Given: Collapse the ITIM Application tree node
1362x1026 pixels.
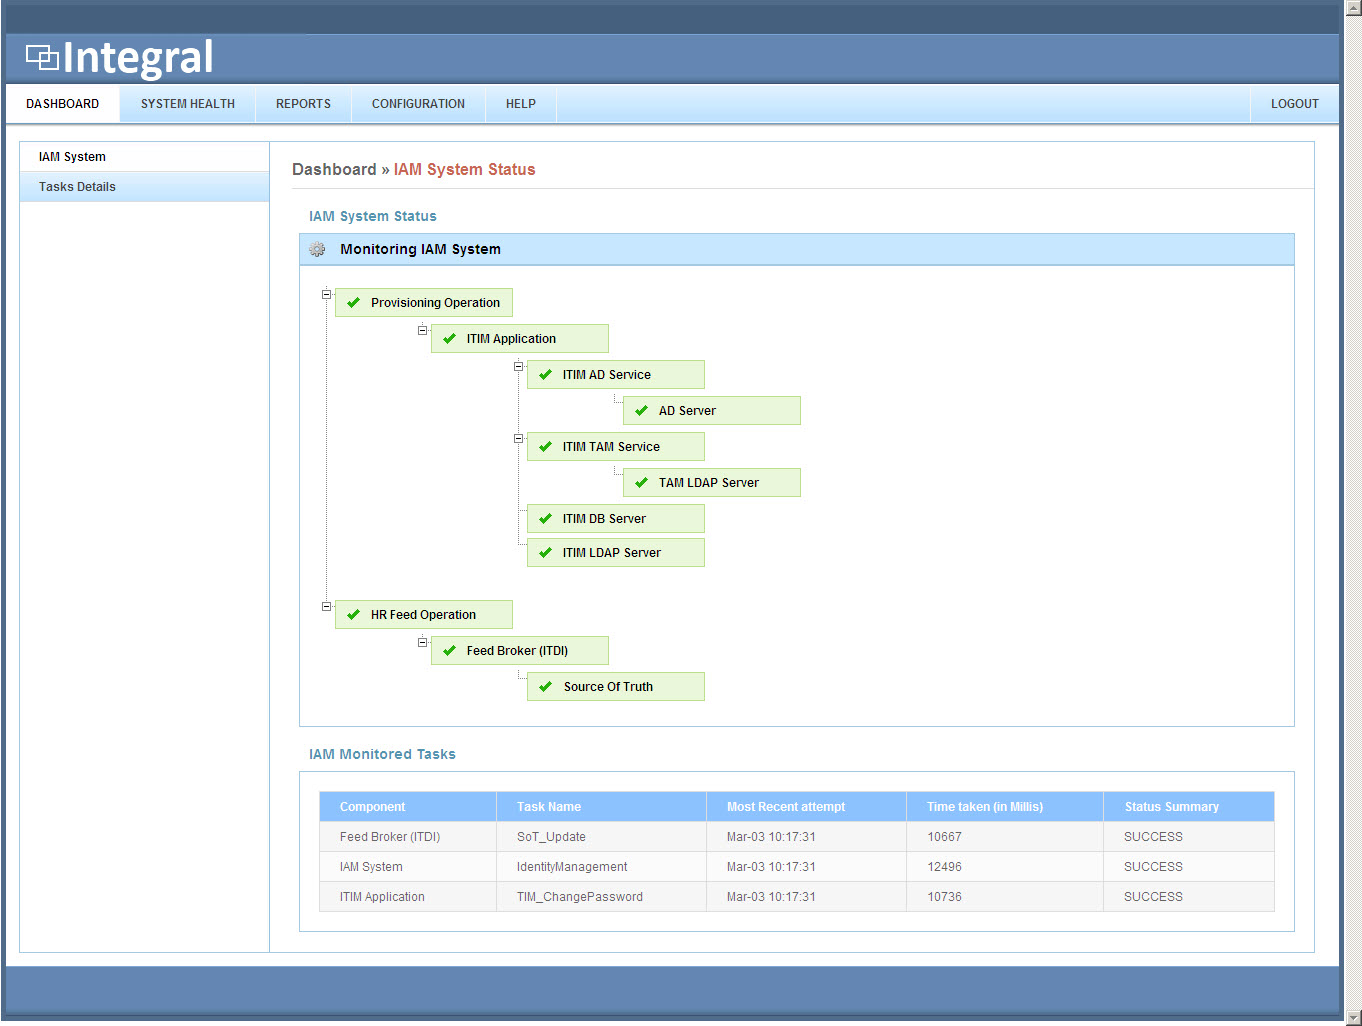Looking at the screenshot, I should (422, 330).
